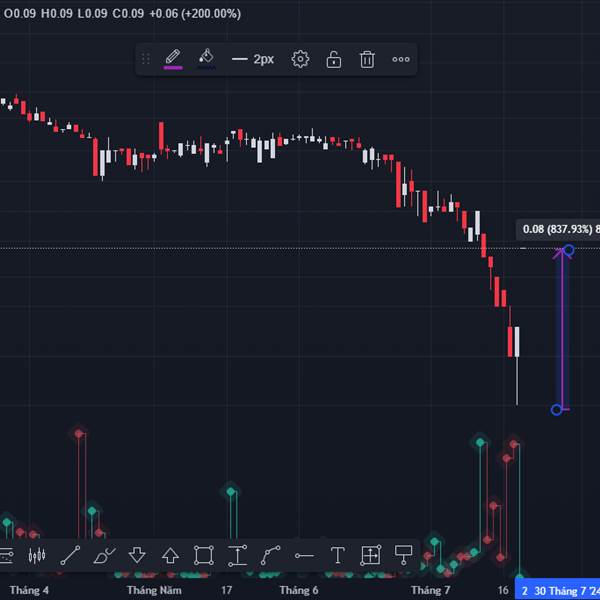Select the arrow up marker tool
Viewport: 600px width, 600px height.
[x=171, y=555]
